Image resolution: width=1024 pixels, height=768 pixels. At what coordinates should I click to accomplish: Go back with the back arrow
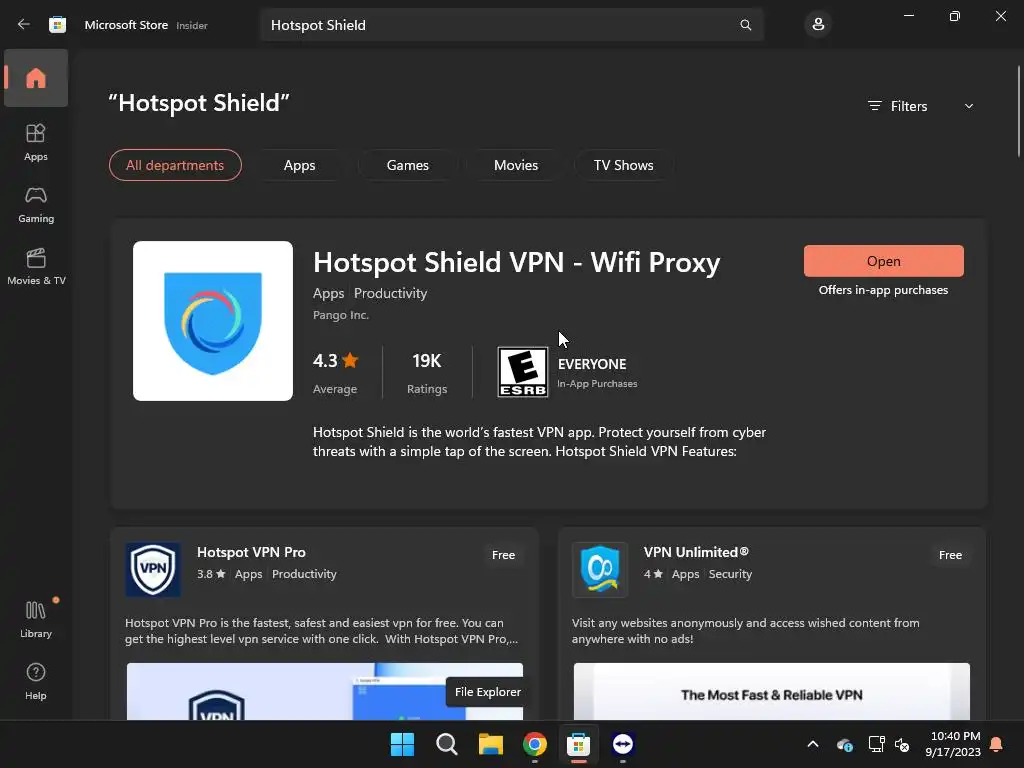click(x=24, y=25)
